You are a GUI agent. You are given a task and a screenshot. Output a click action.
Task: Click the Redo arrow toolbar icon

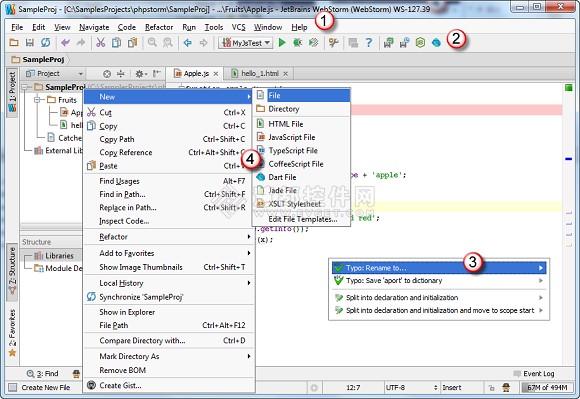click(x=81, y=43)
